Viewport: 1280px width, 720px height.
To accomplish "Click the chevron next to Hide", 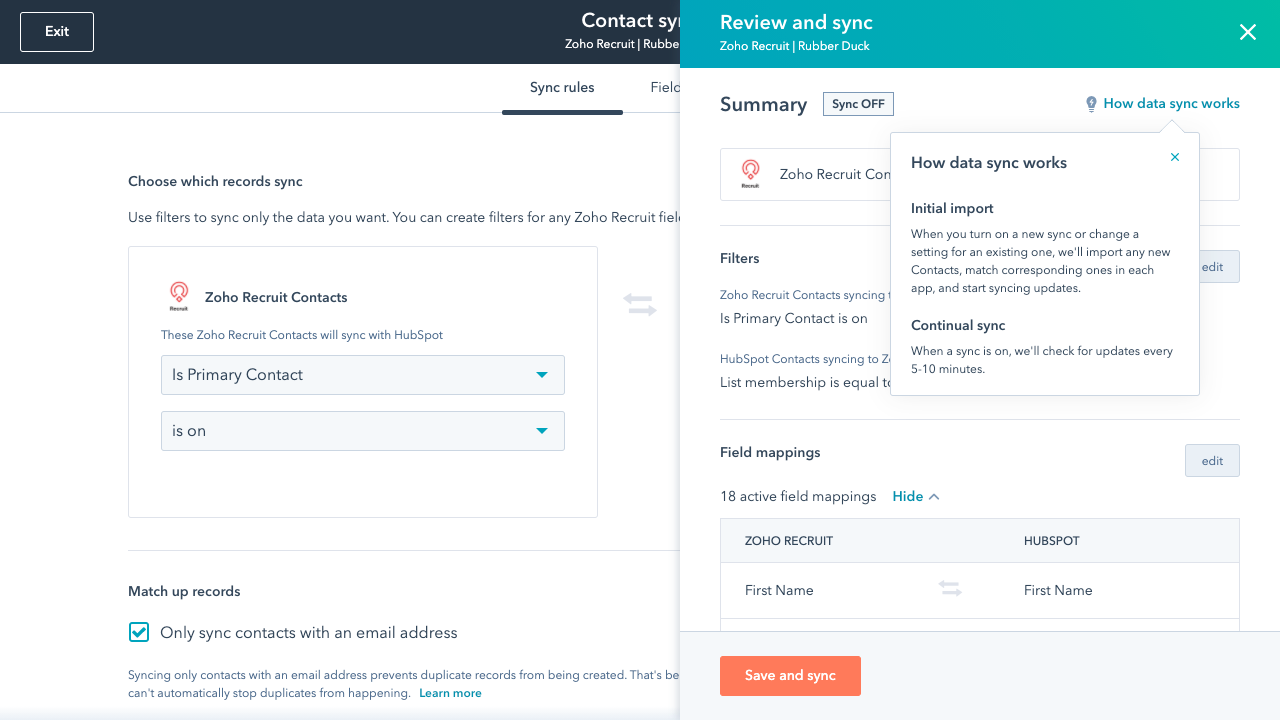I will click(x=934, y=497).
